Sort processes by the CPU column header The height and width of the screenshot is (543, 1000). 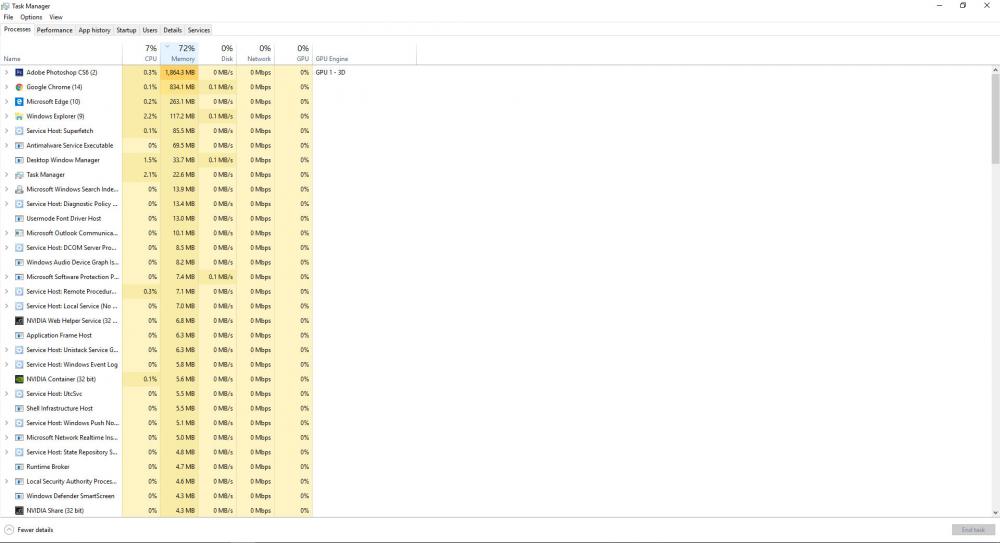click(149, 53)
